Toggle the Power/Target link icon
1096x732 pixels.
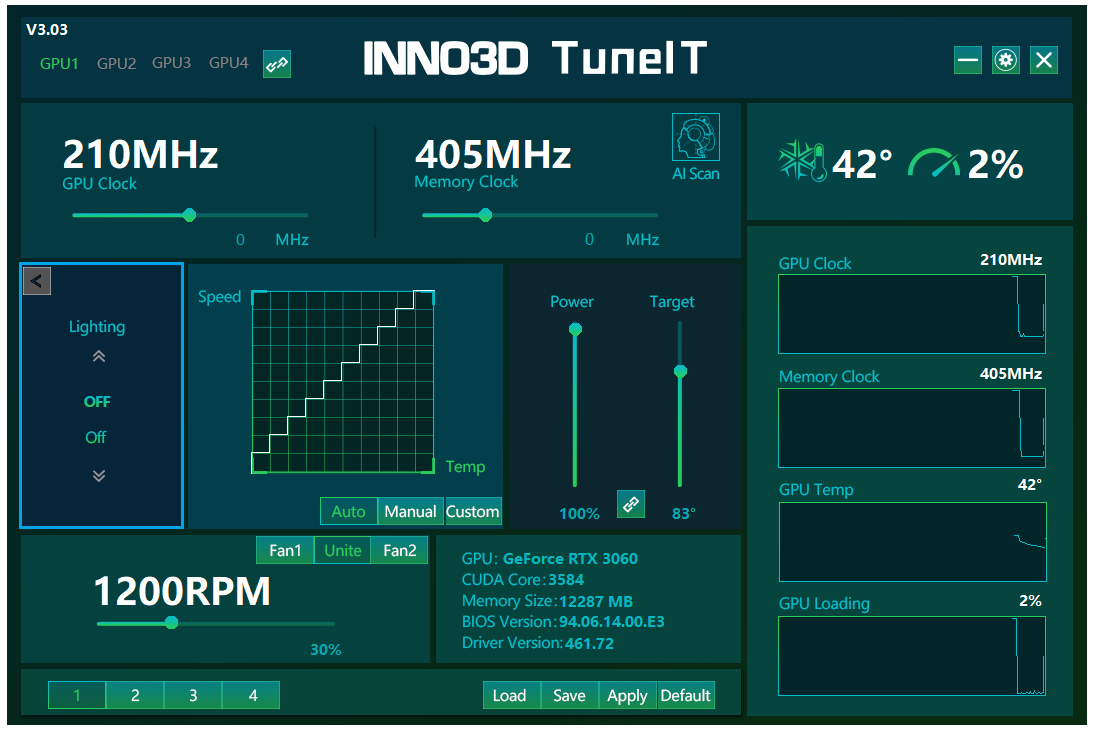(630, 504)
